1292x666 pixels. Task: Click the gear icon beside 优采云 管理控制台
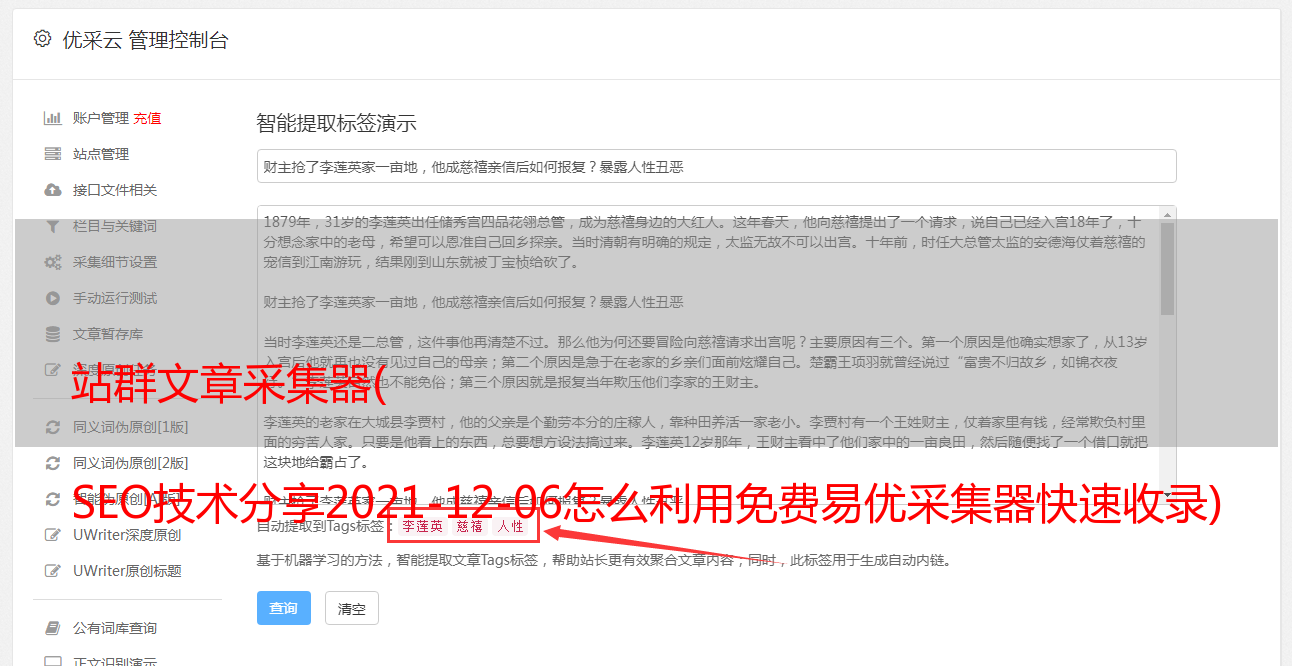point(42,39)
